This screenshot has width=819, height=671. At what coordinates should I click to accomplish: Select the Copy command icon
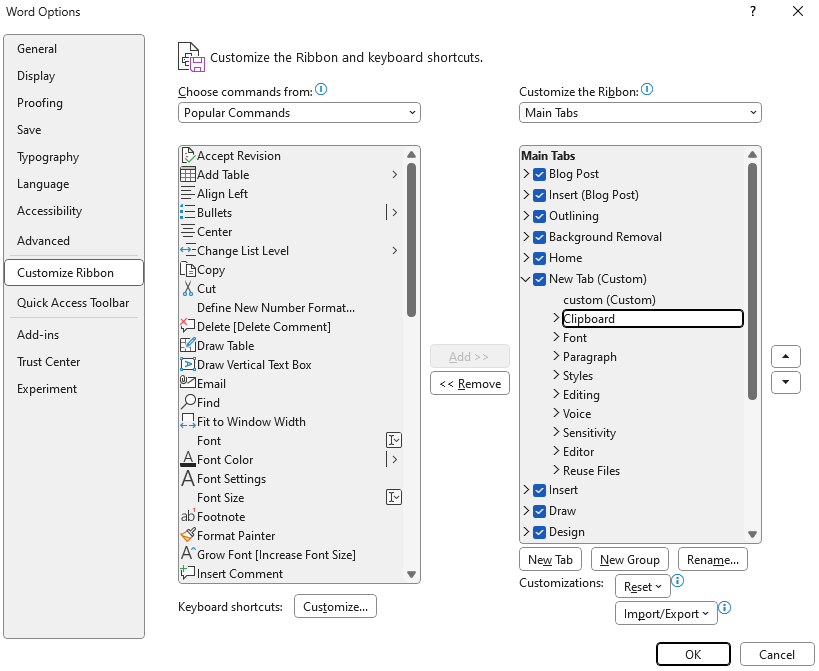click(188, 269)
